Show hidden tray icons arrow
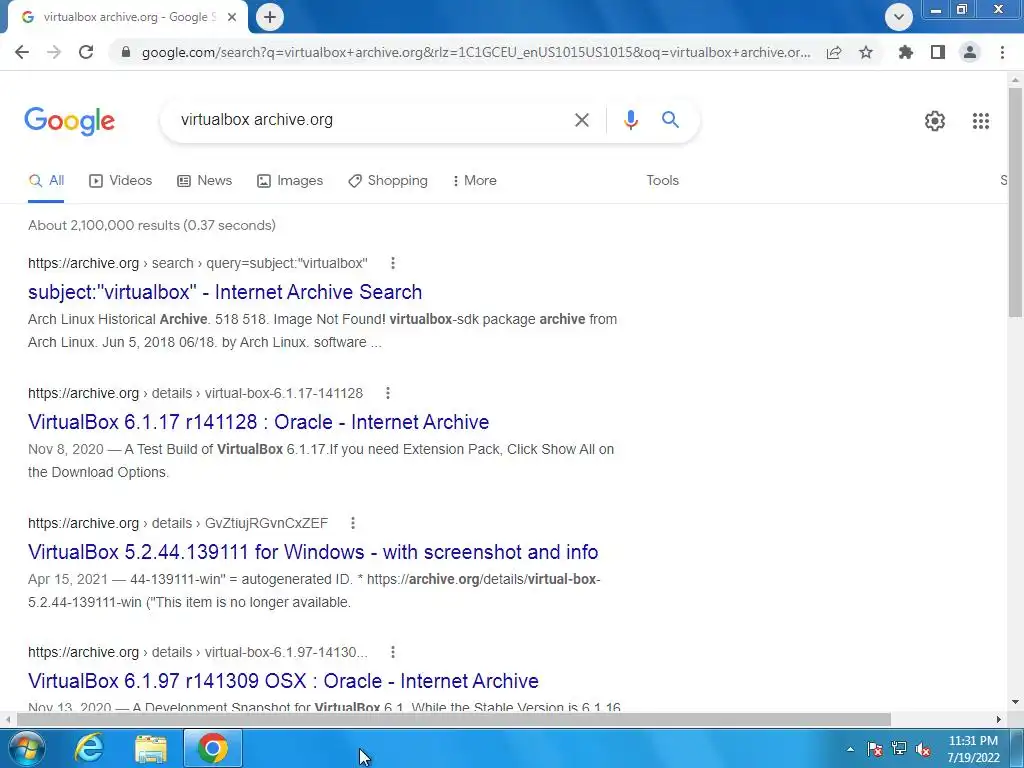1024x768 pixels. tap(850, 749)
